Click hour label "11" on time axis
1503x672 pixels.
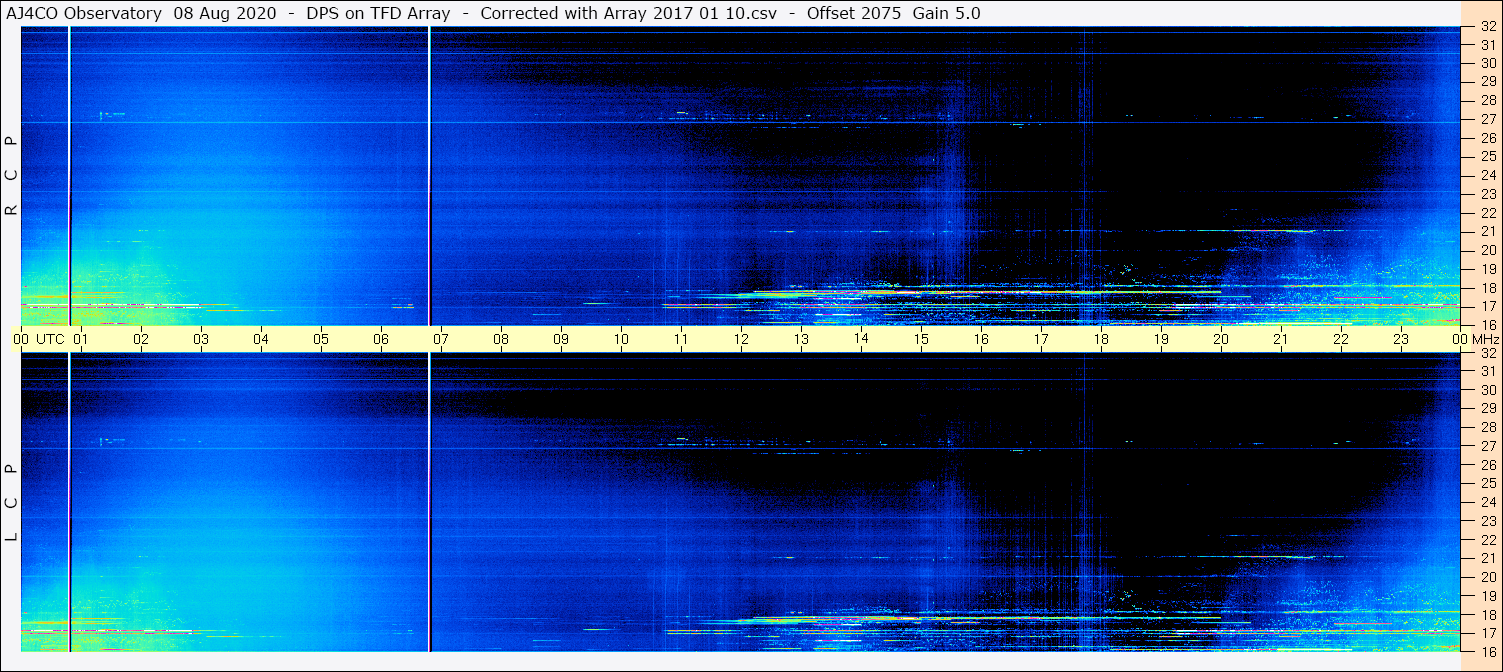point(682,339)
